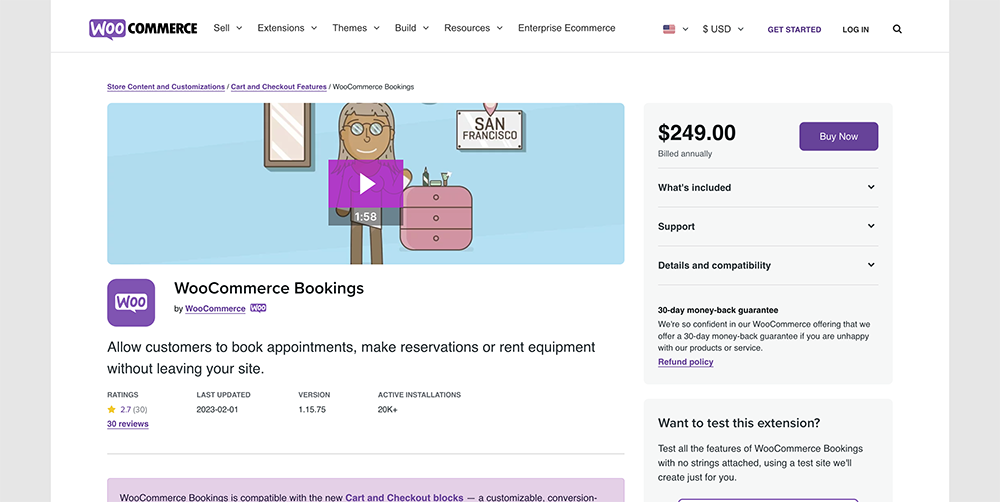Open the Build menu
Screen dimensions: 1000x502
click(411, 28)
